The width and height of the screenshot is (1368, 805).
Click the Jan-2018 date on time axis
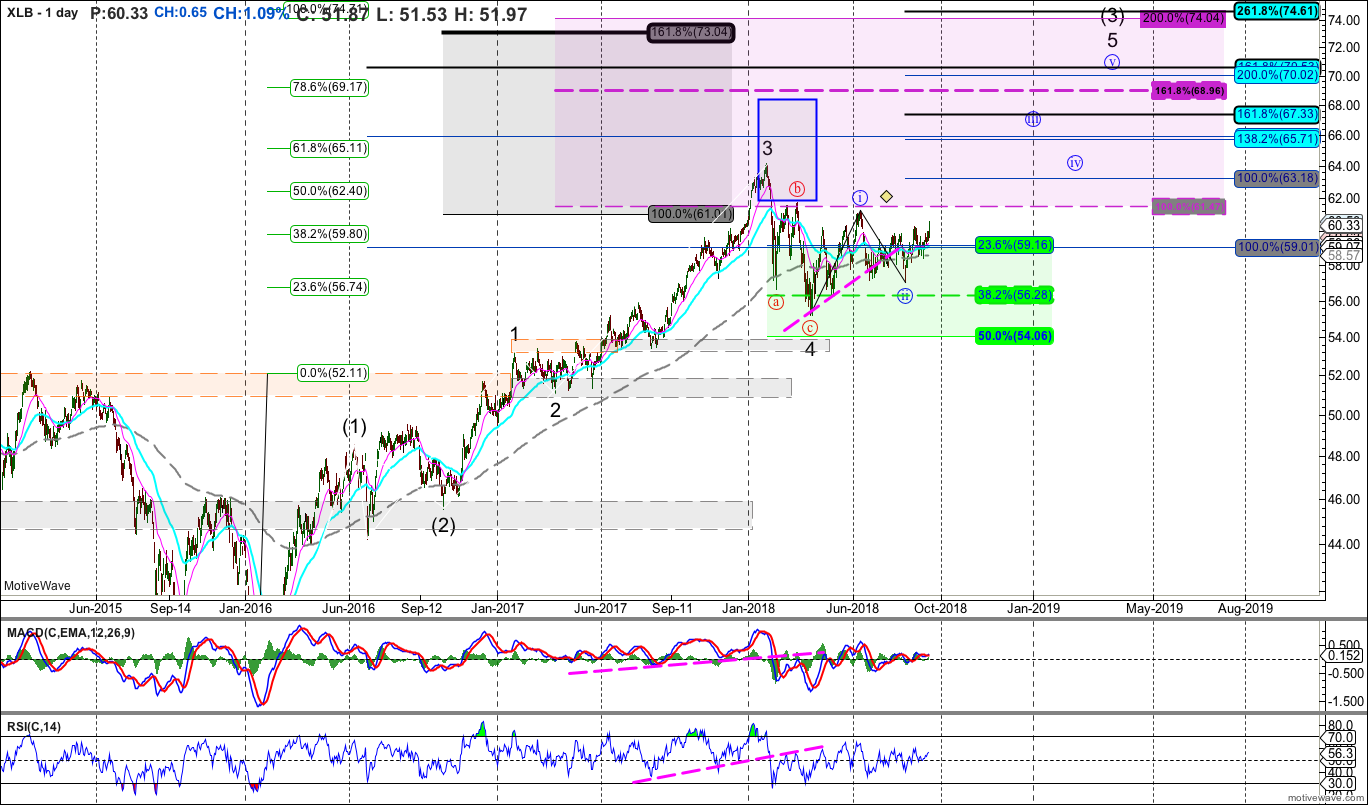tap(748, 607)
